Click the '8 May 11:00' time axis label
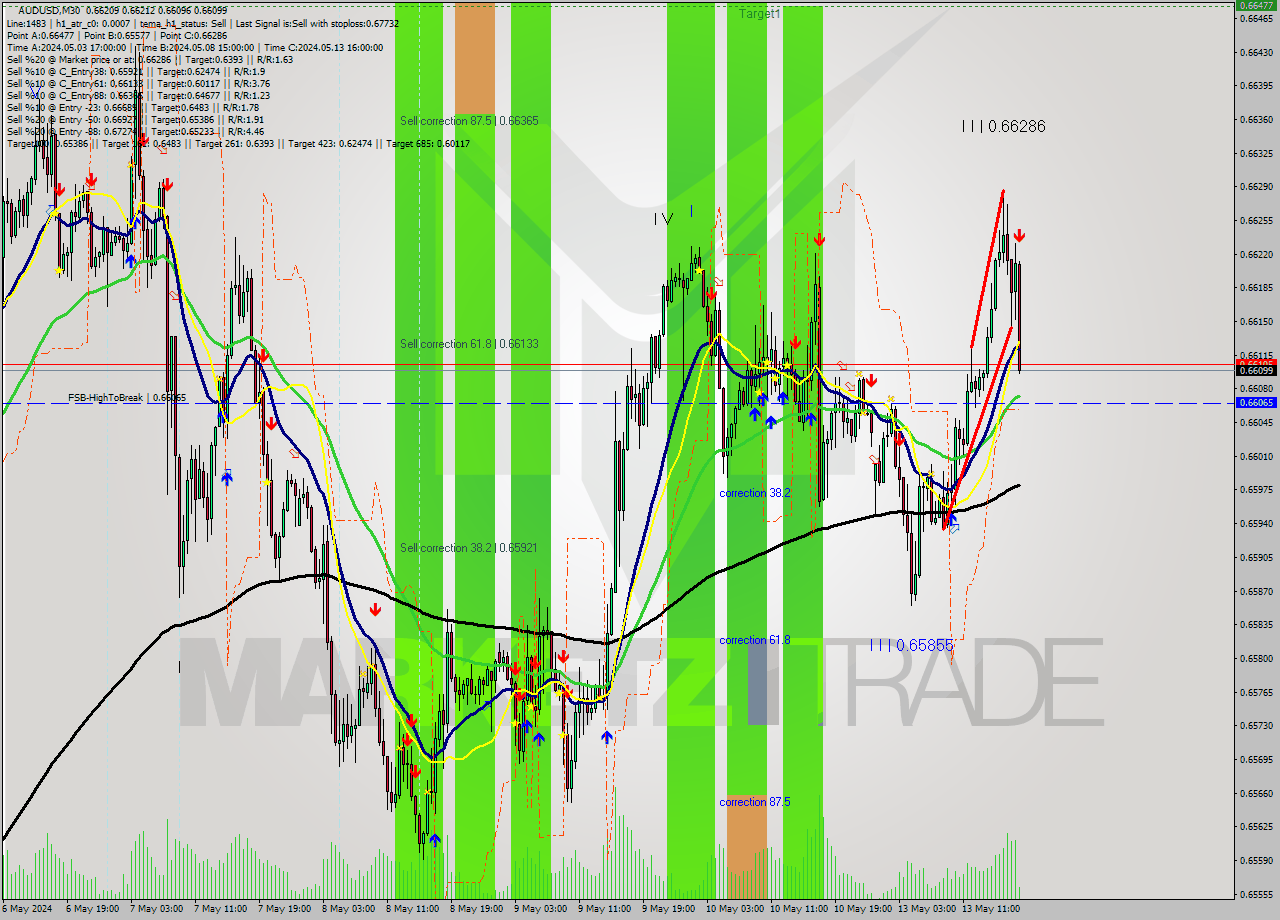This screenshot has height=920, width=1280. 414,910
